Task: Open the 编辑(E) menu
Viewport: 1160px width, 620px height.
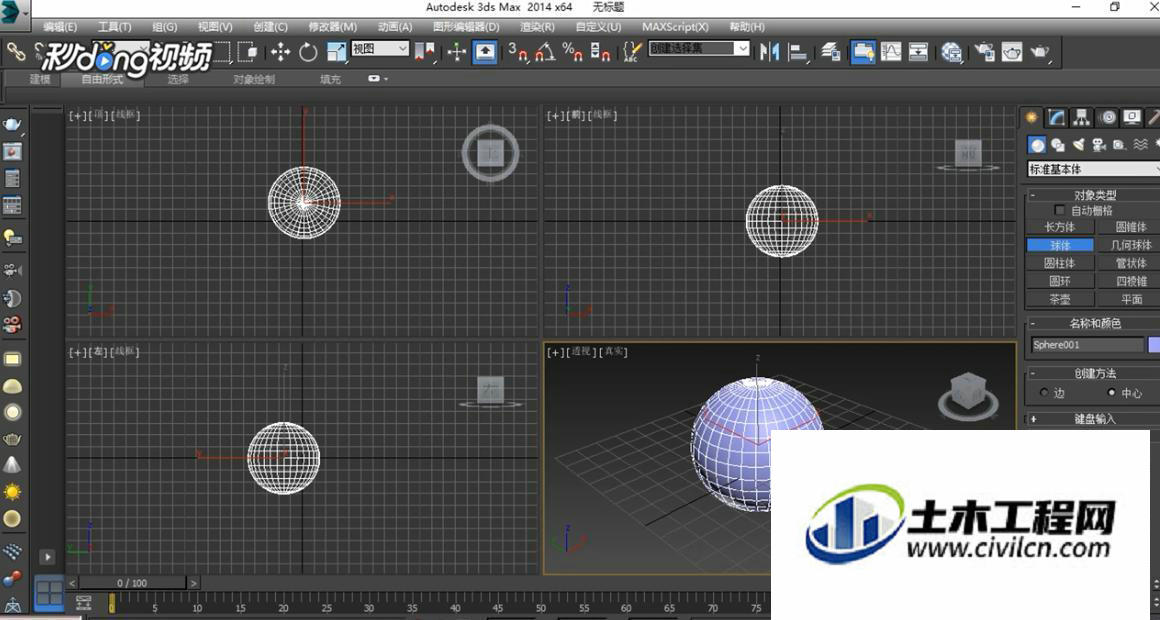Action: coord(60,27)
